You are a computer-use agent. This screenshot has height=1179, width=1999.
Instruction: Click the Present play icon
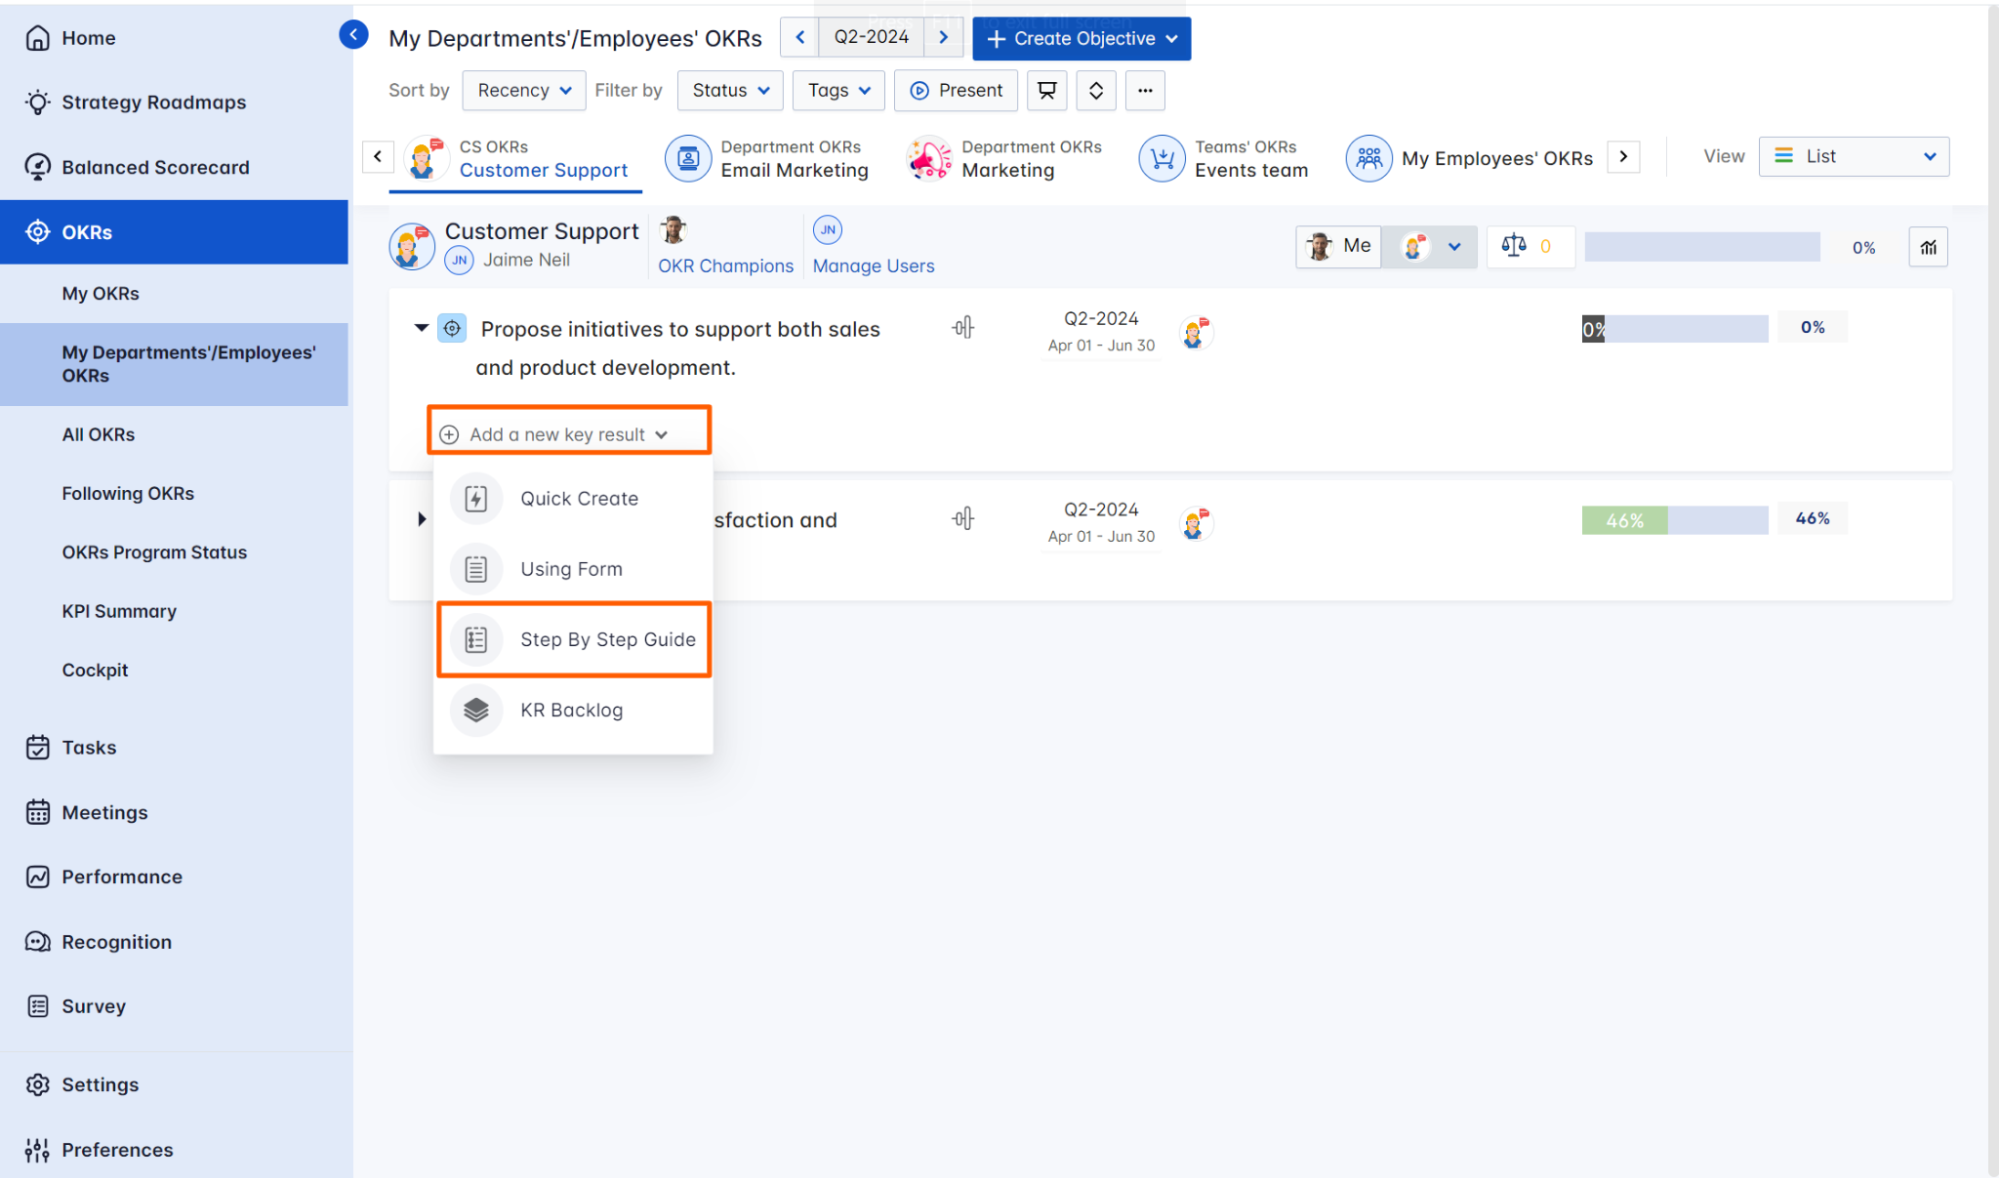point(919,90)
